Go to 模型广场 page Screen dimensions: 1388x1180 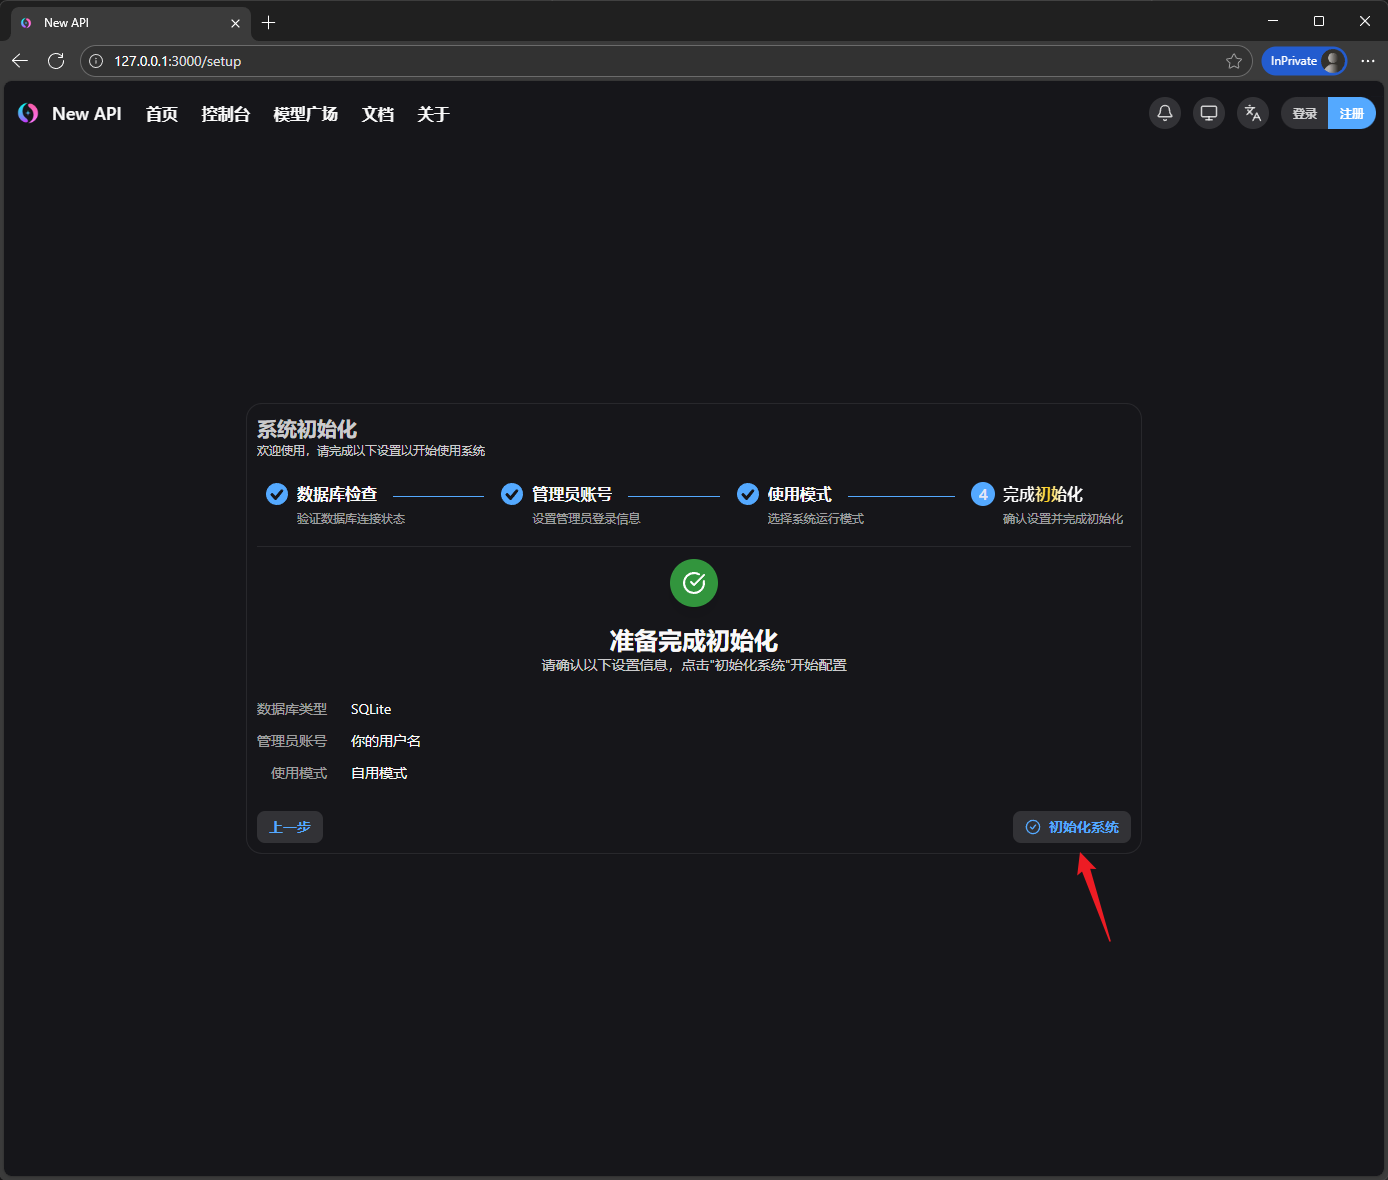(x=305, y=114)
